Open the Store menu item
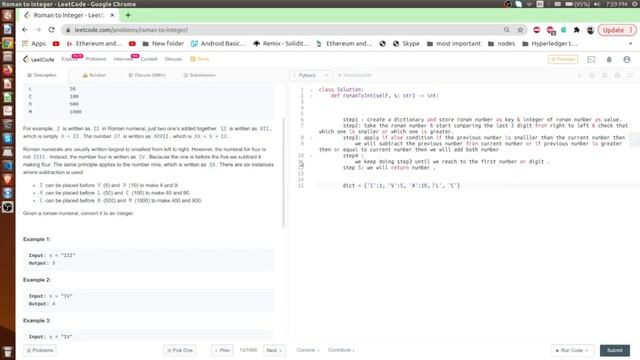 tap(200, 59)
